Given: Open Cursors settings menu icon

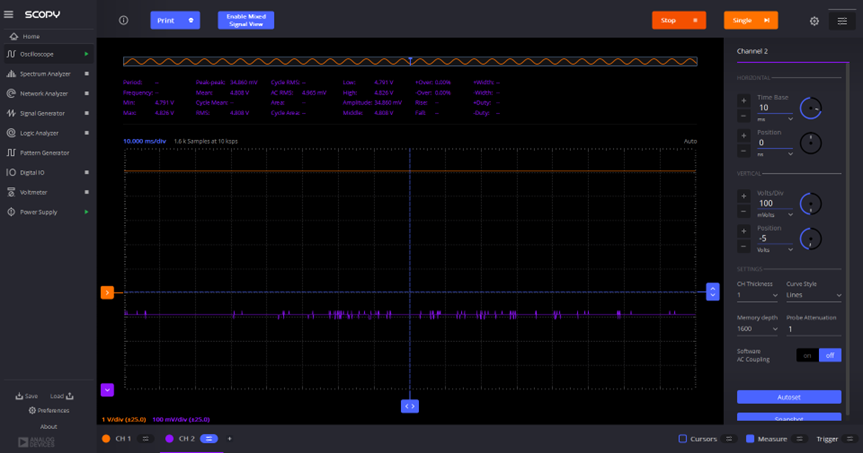Looking at the screenshot, I should coord(729,439).
